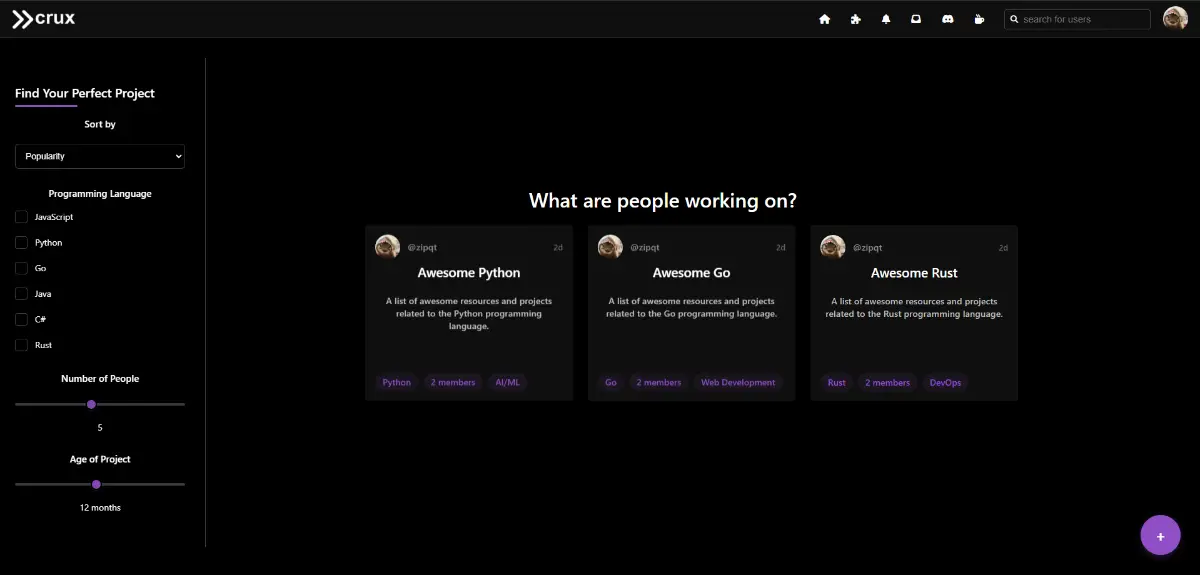Open the notifications bell
Viewport: 1200px width, 575px height.
point(885,19)
